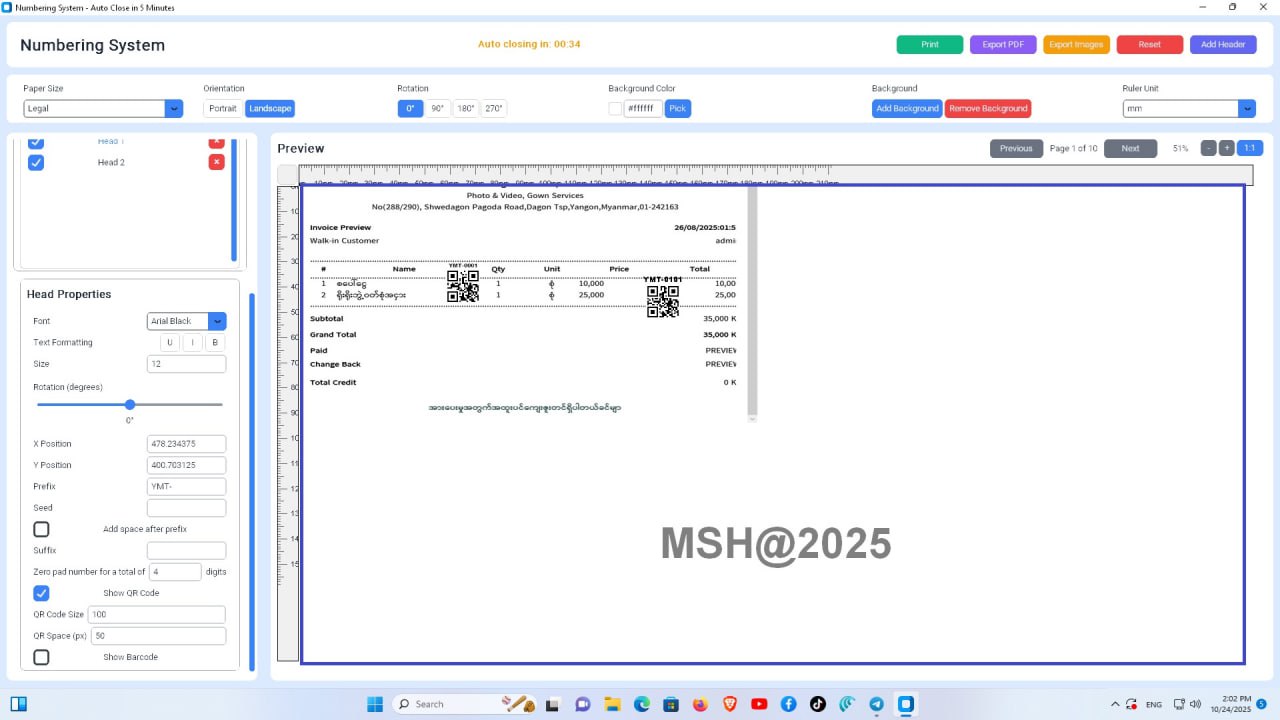Disable the Show QR Code checkbox

pos(41,593)
